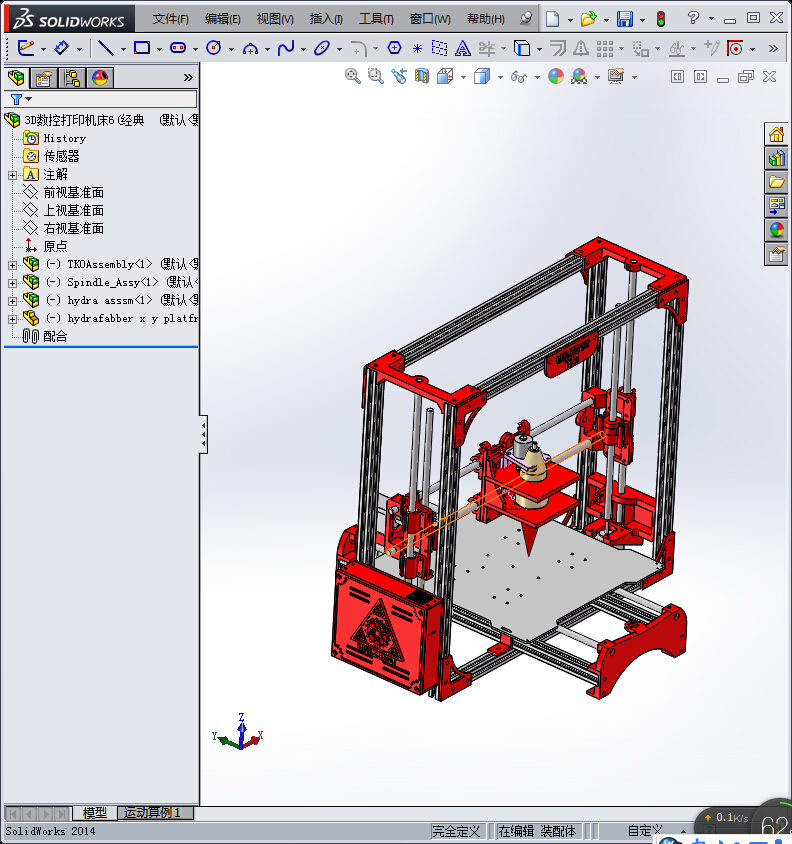
Task: Open the 插入(I) menu
Action: click(x=326, y=19)
